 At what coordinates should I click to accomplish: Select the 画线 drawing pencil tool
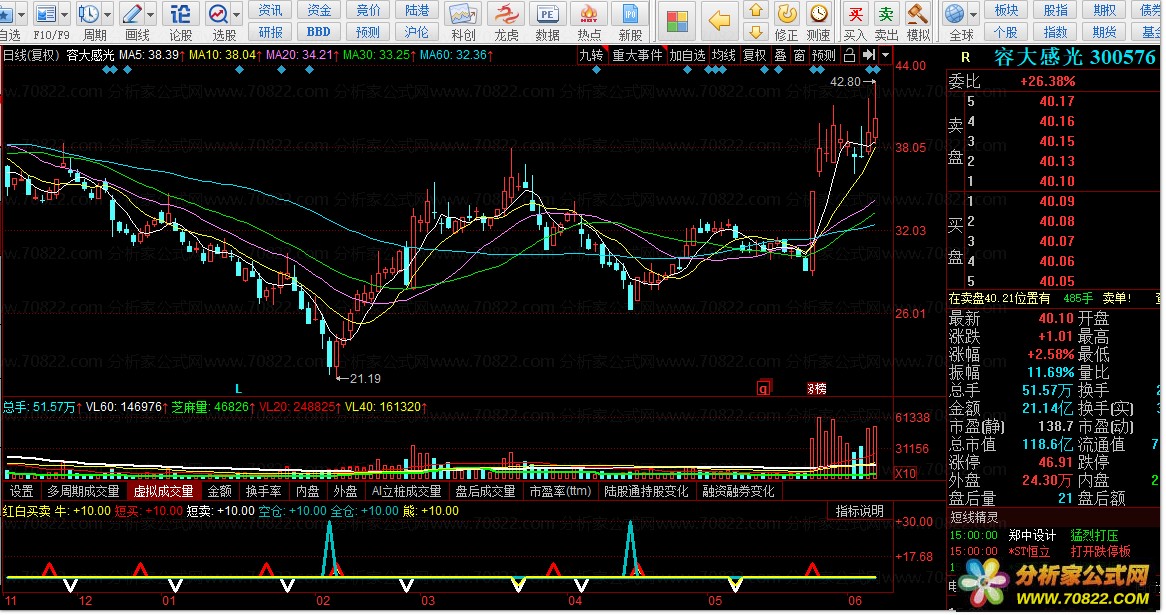[x=132, y=14]
